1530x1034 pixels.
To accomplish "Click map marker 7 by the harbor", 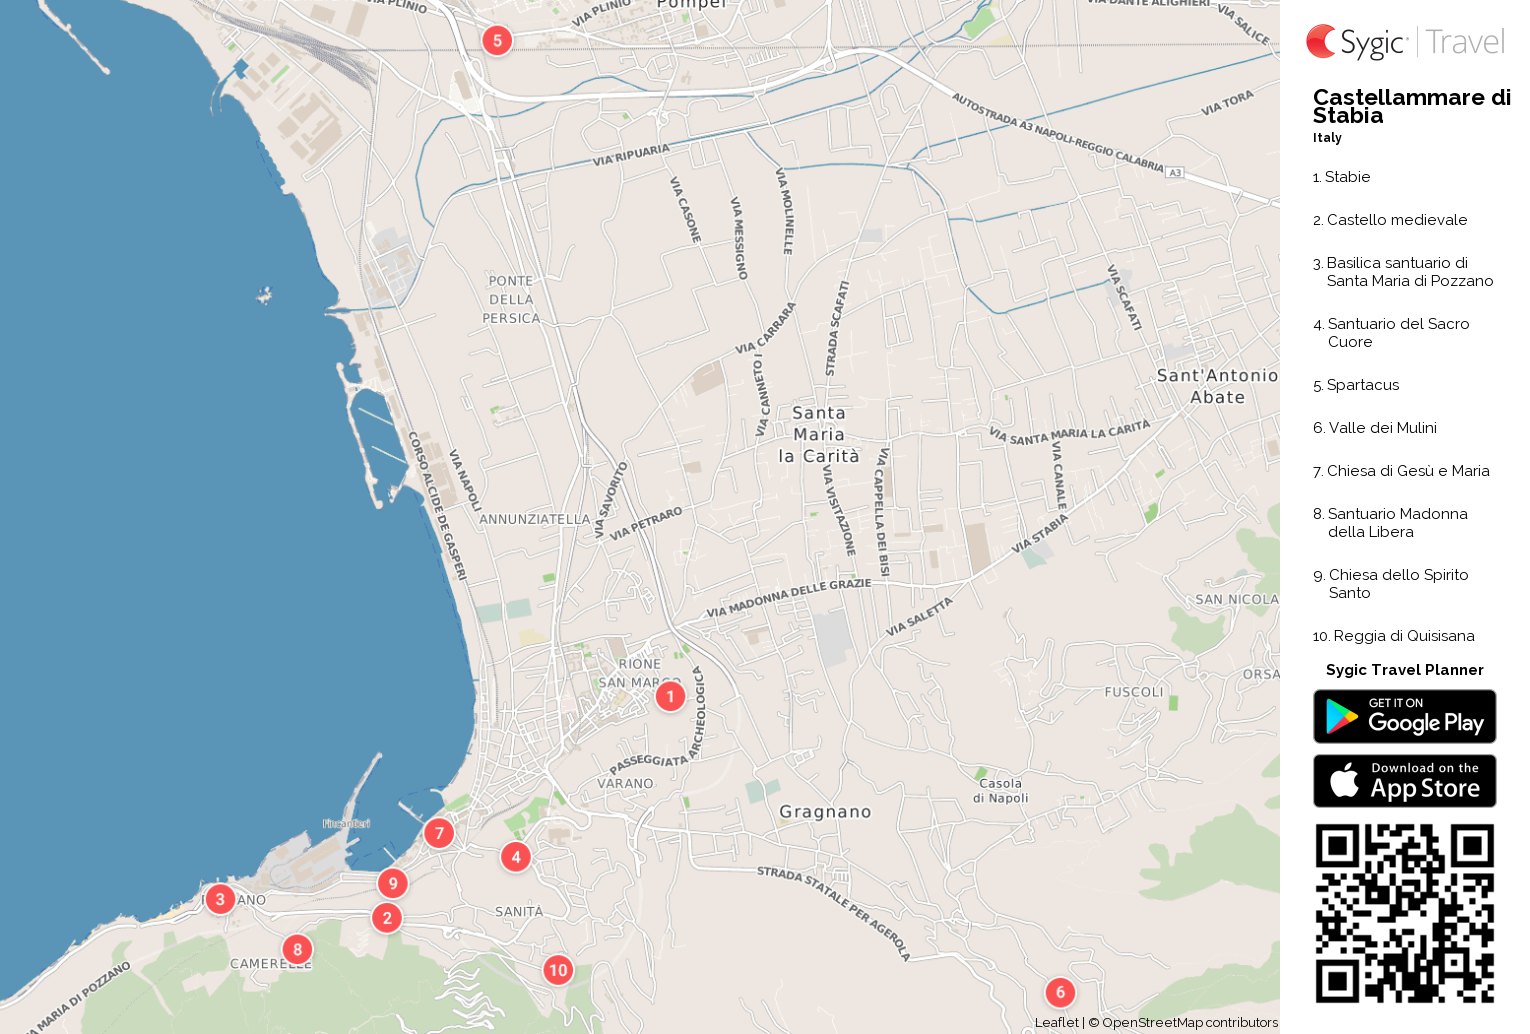I will coord(439,833).
